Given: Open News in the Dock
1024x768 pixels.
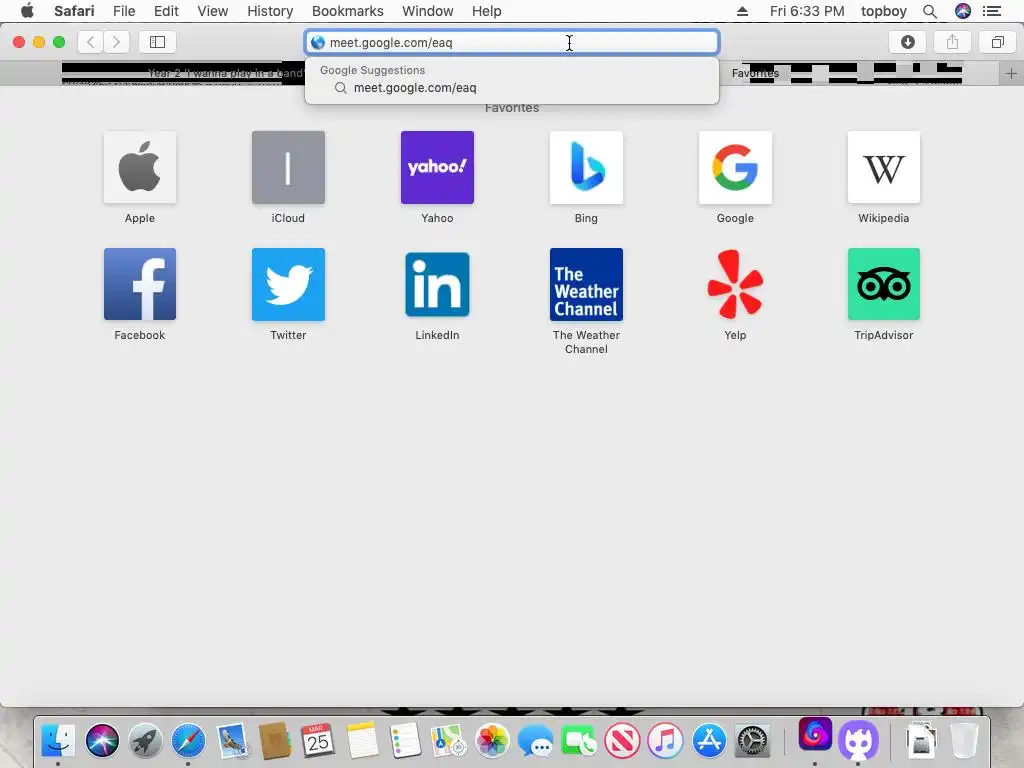Looking at the screenshot, I should (x=622, y=741).
